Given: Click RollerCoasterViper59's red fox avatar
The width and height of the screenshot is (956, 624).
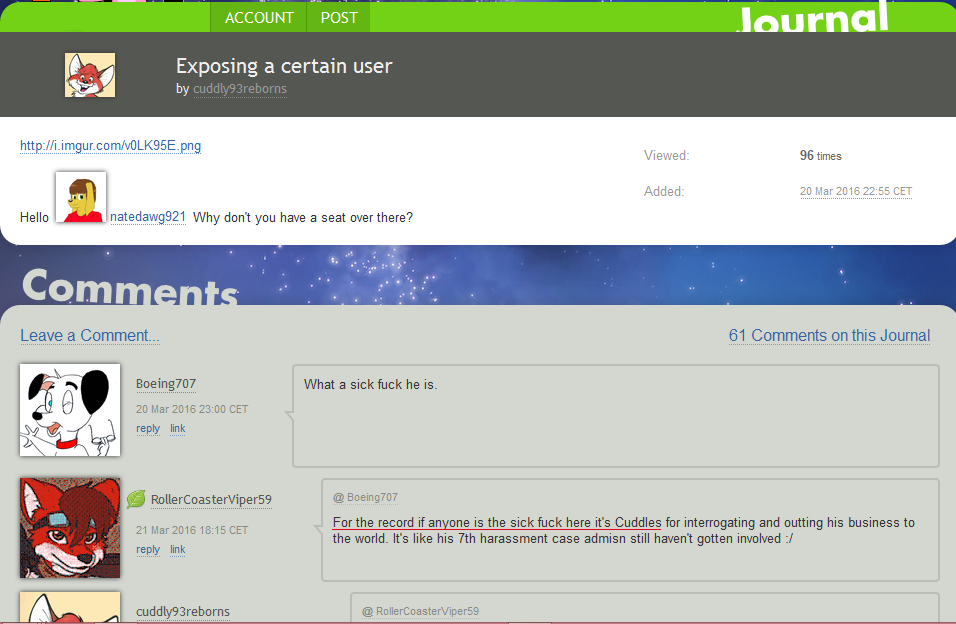Looking at the screenshot, I should [70, 528].
